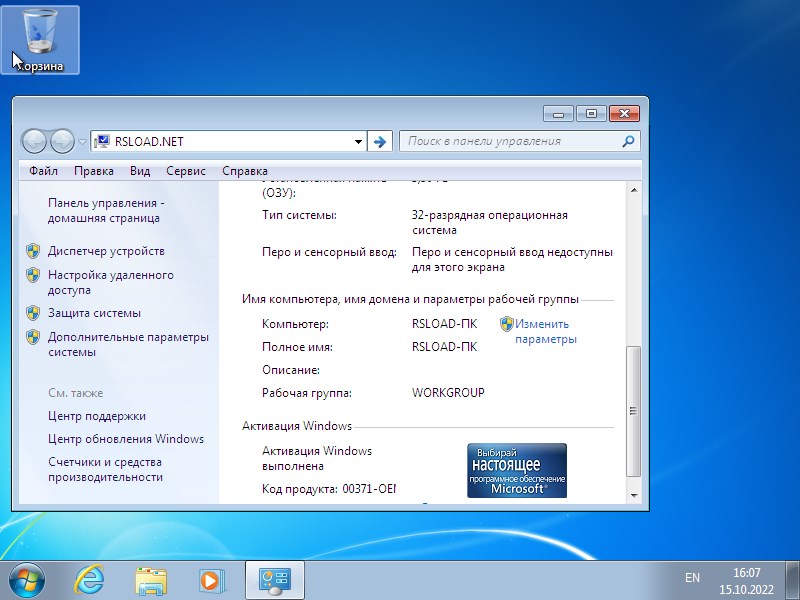Screen dimensions: 800x600
Task: Click the genuine Microsoft software badge
Action: pyautogui.click(x=517, y=470)
